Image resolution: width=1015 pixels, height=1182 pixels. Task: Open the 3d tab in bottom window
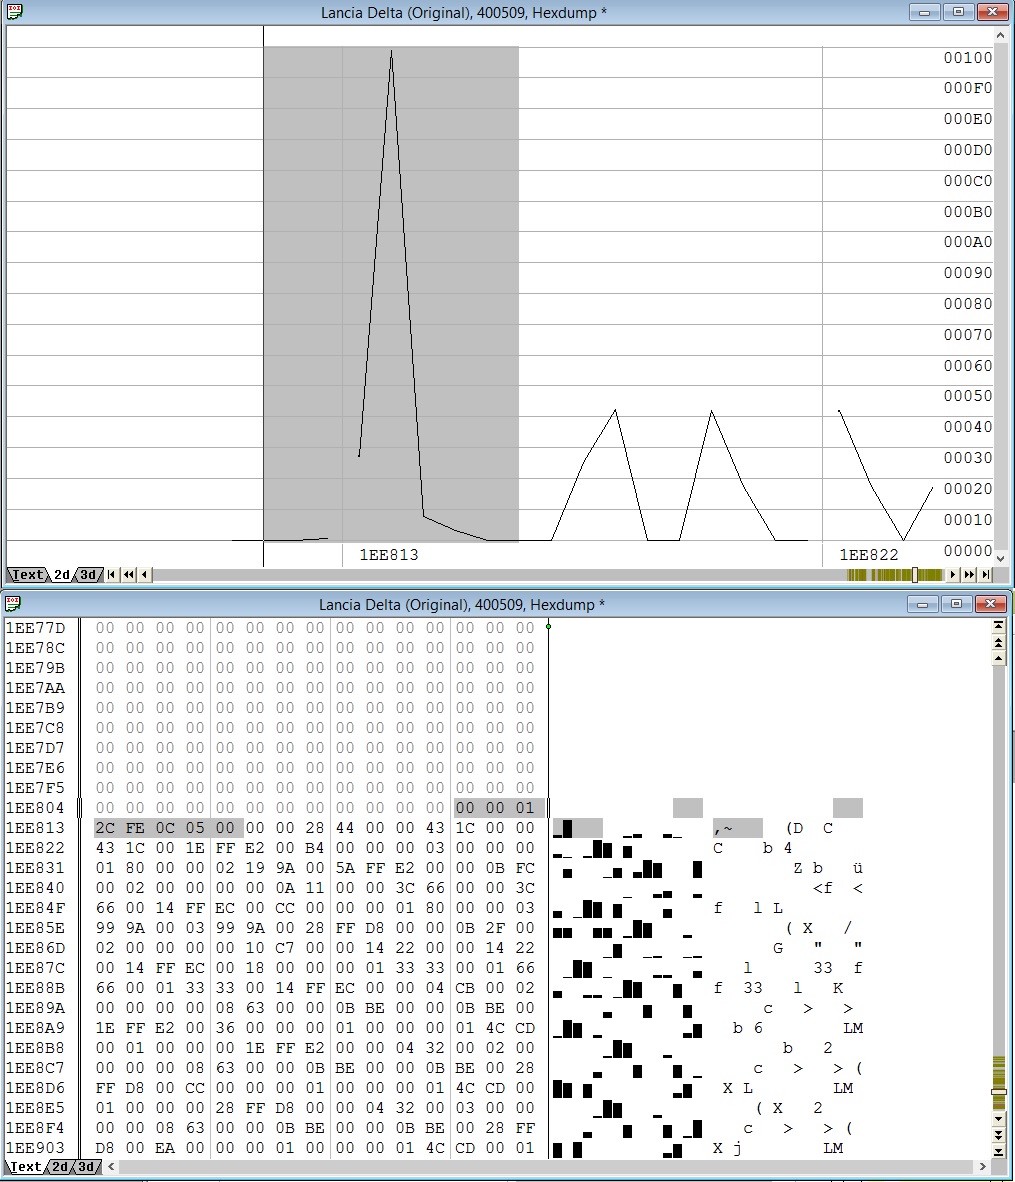tap(87, 1166)
